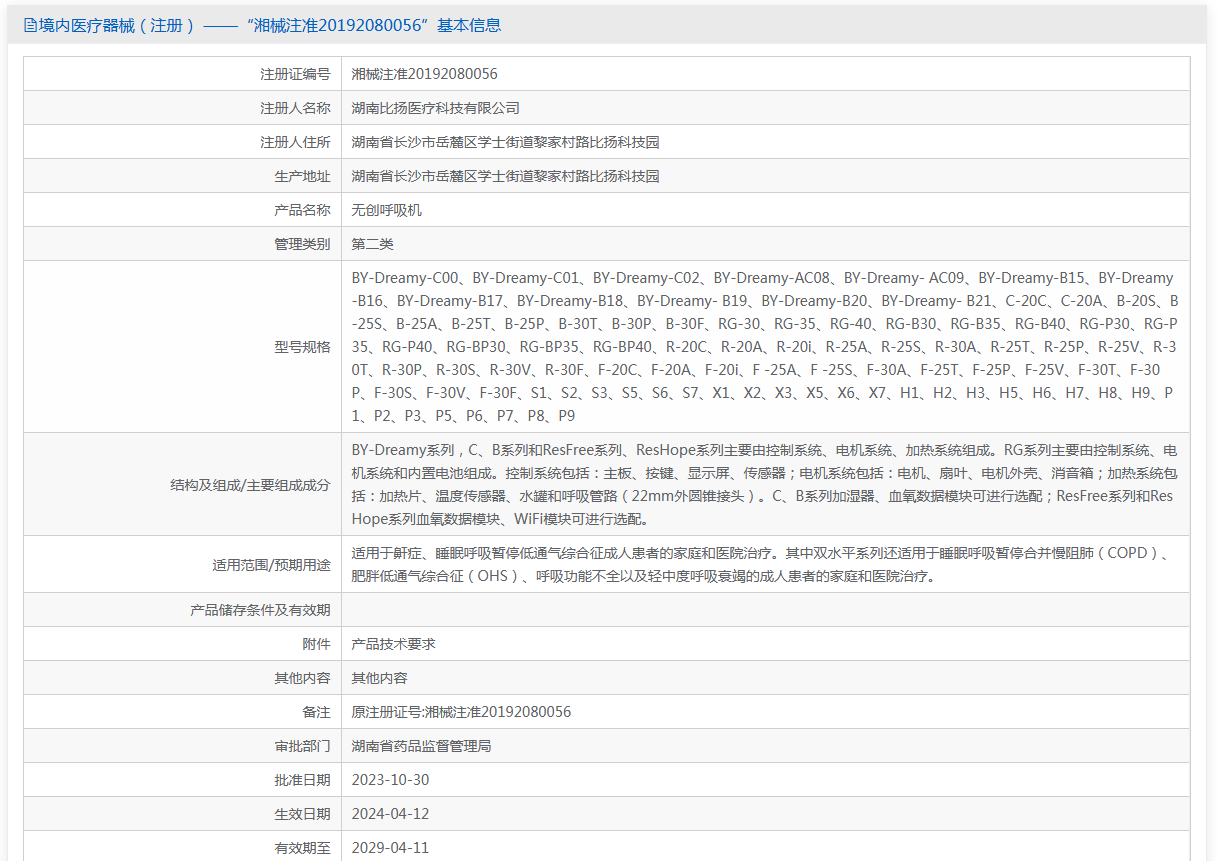Click the model list text starting BY-Dreamy-C00
Viewport: 1218px width, 861px height.
765,347
